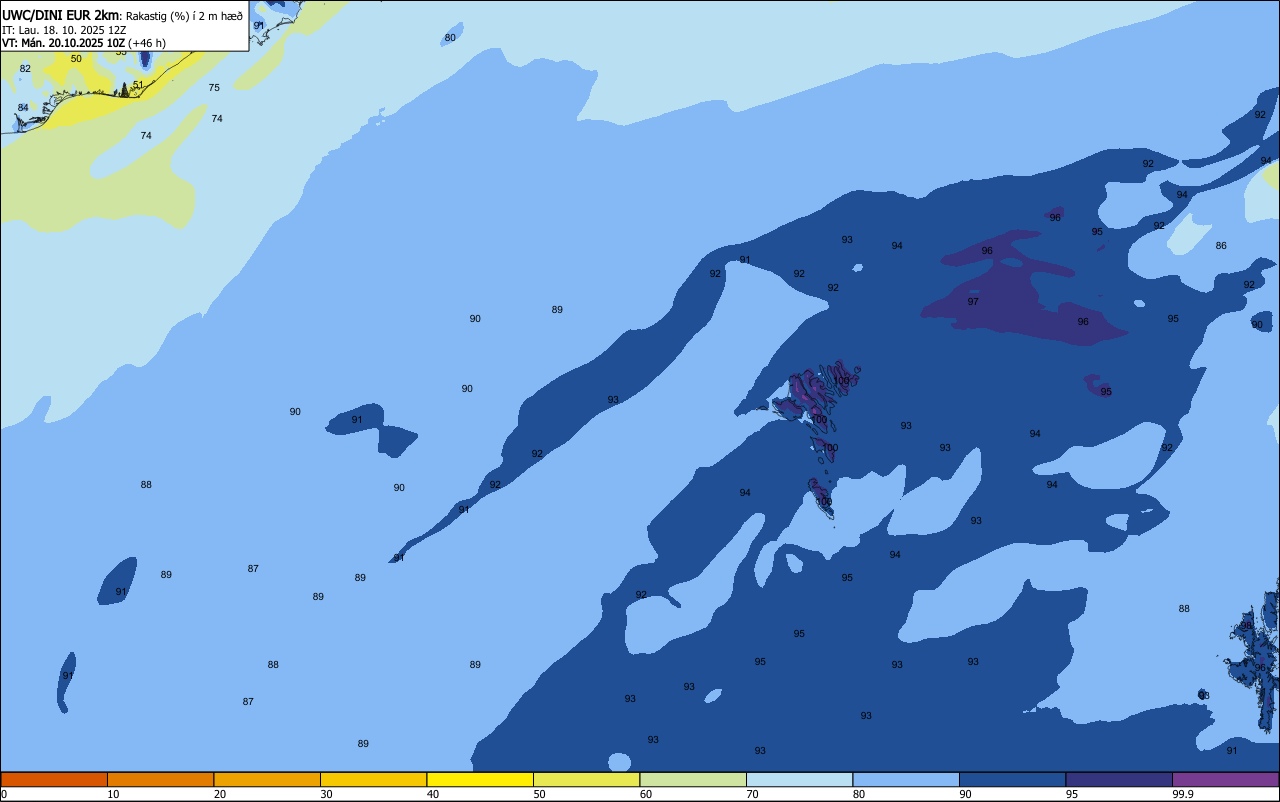1280x802 pixels.
Task: Select the dark blue 90–95 legend swatch
Action: 1012,779
